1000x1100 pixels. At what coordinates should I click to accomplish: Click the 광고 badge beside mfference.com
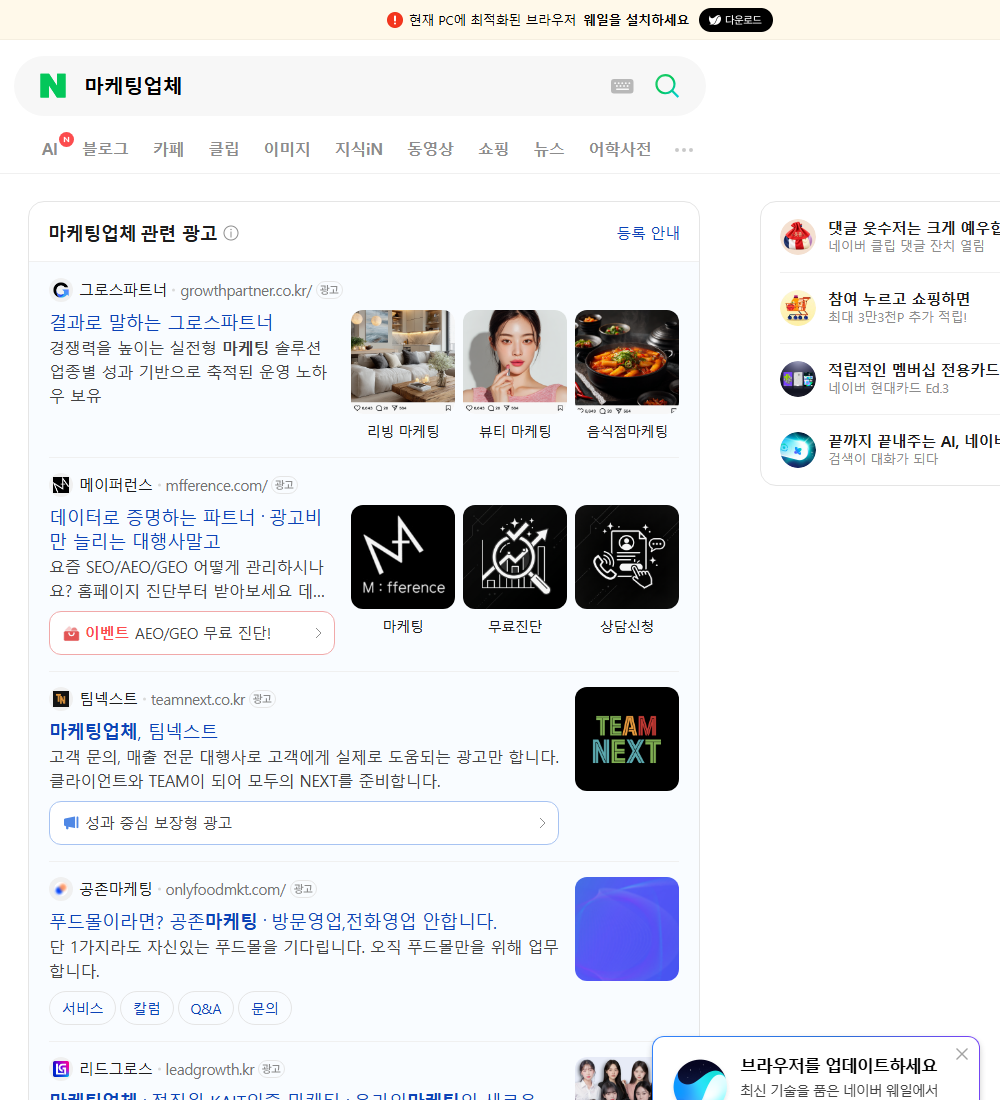[x=284, y=485]
